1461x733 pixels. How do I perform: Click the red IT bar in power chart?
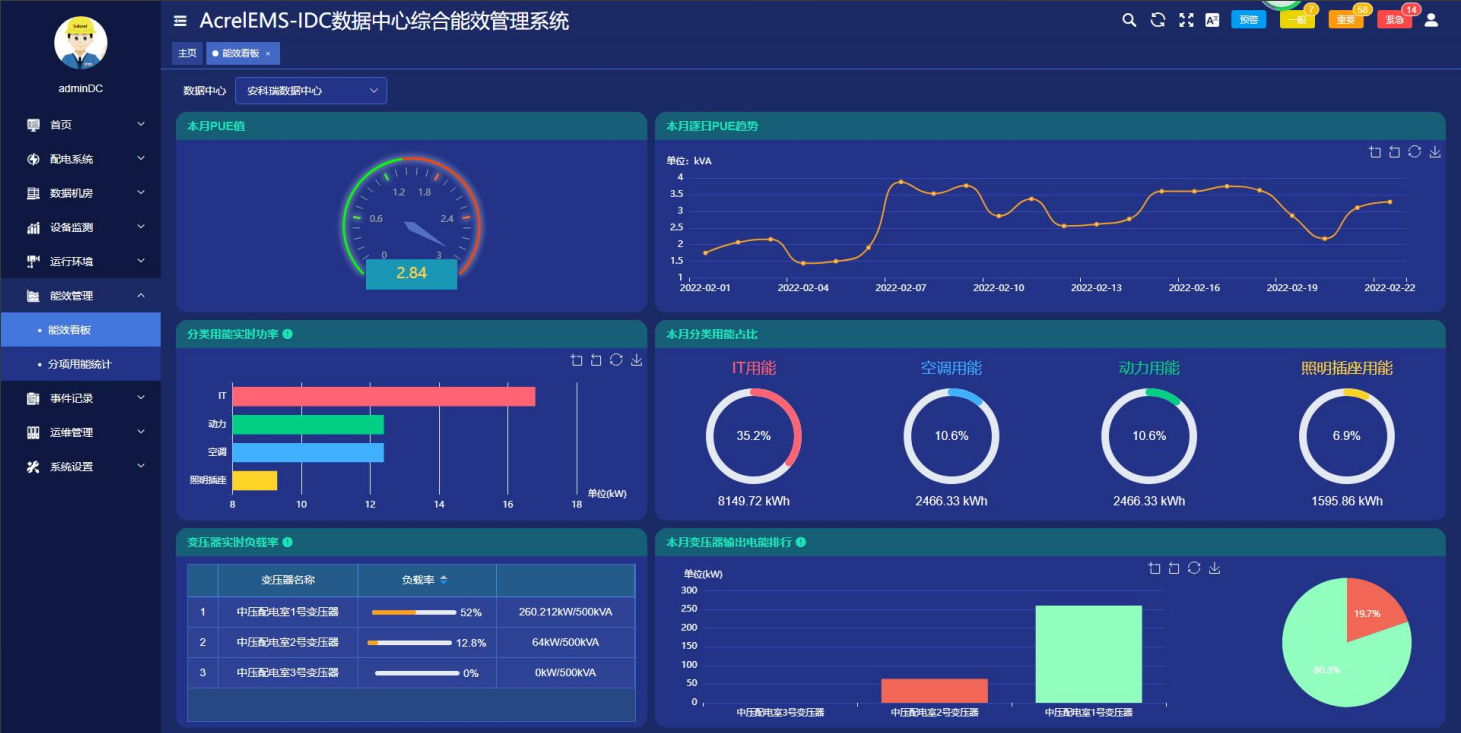[x=384, y=396]
